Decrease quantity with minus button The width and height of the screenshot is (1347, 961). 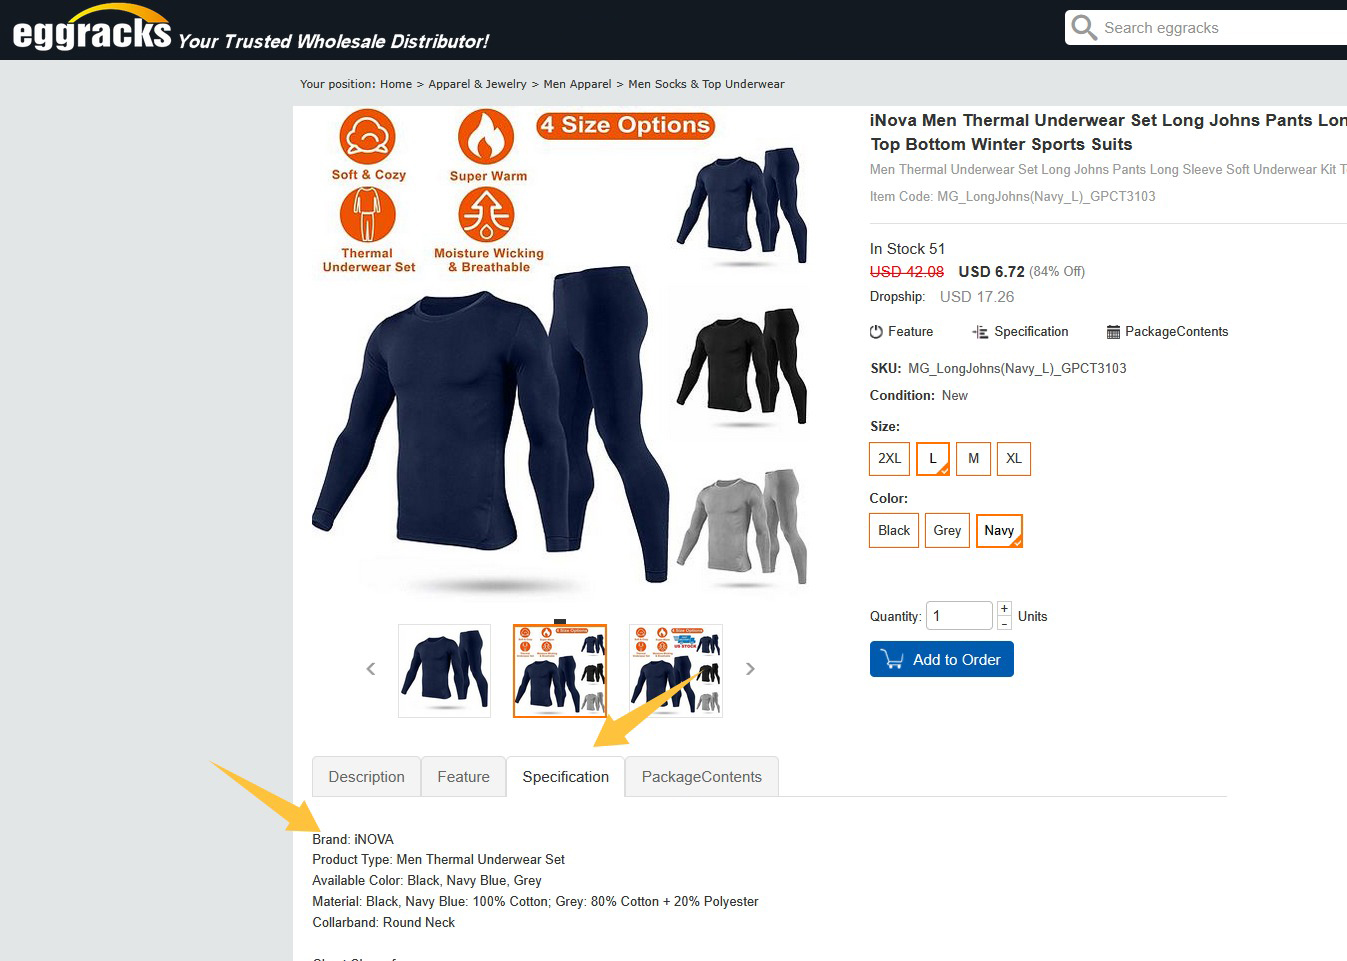pos(1004,623)
